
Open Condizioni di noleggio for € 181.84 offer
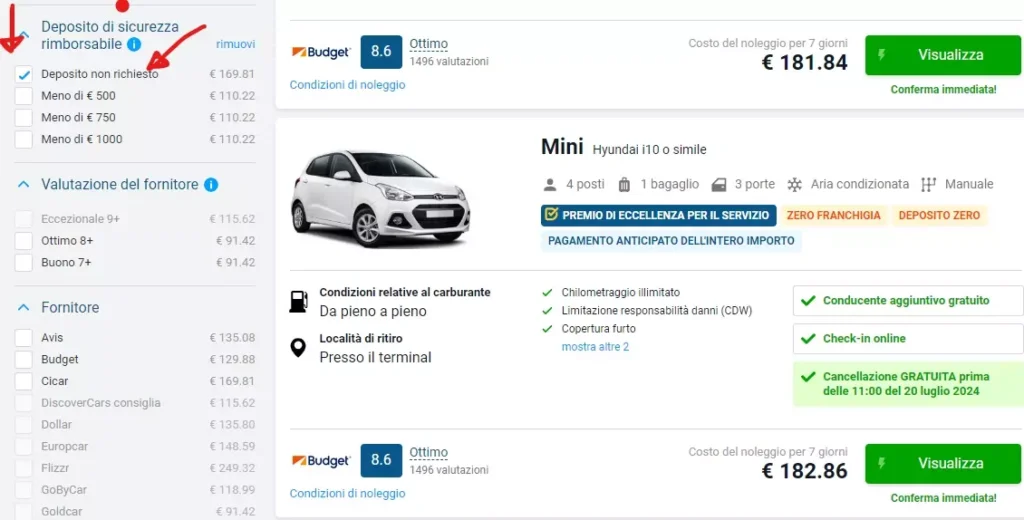click(x=347, y=85)
